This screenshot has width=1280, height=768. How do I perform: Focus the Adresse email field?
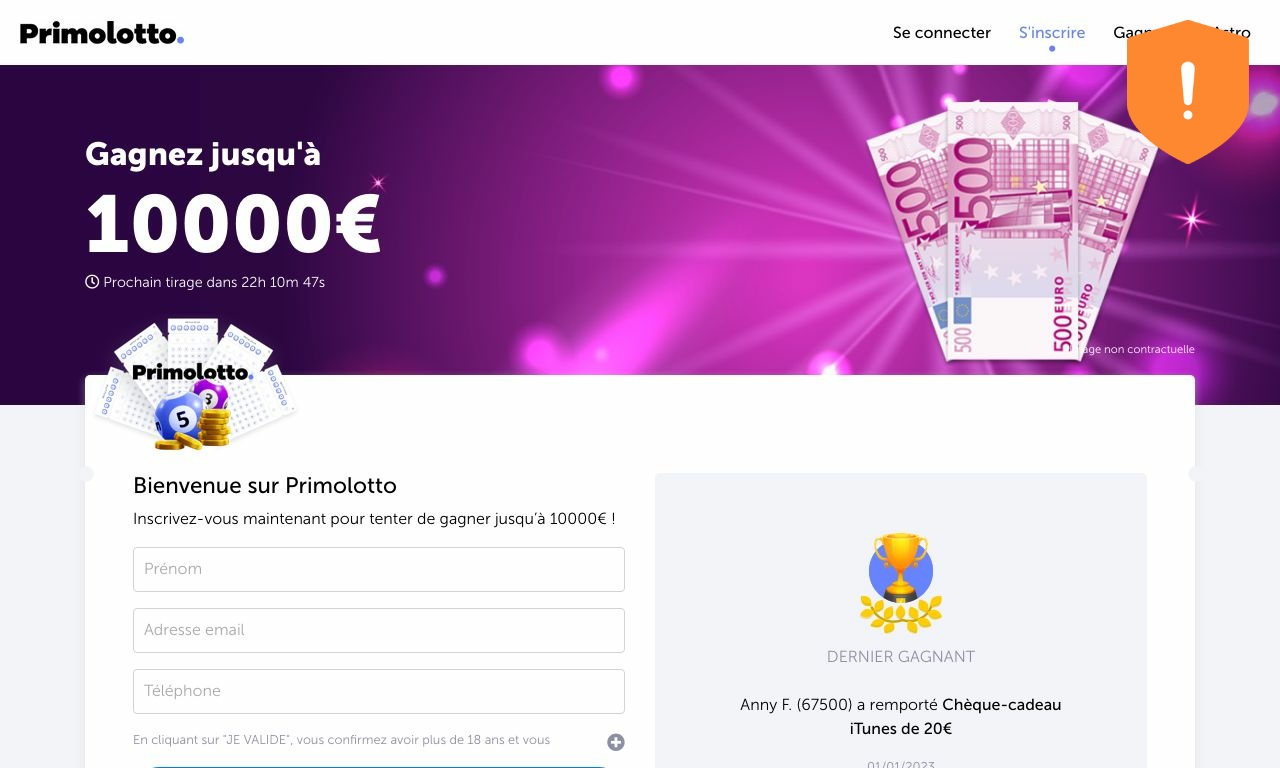379,630
